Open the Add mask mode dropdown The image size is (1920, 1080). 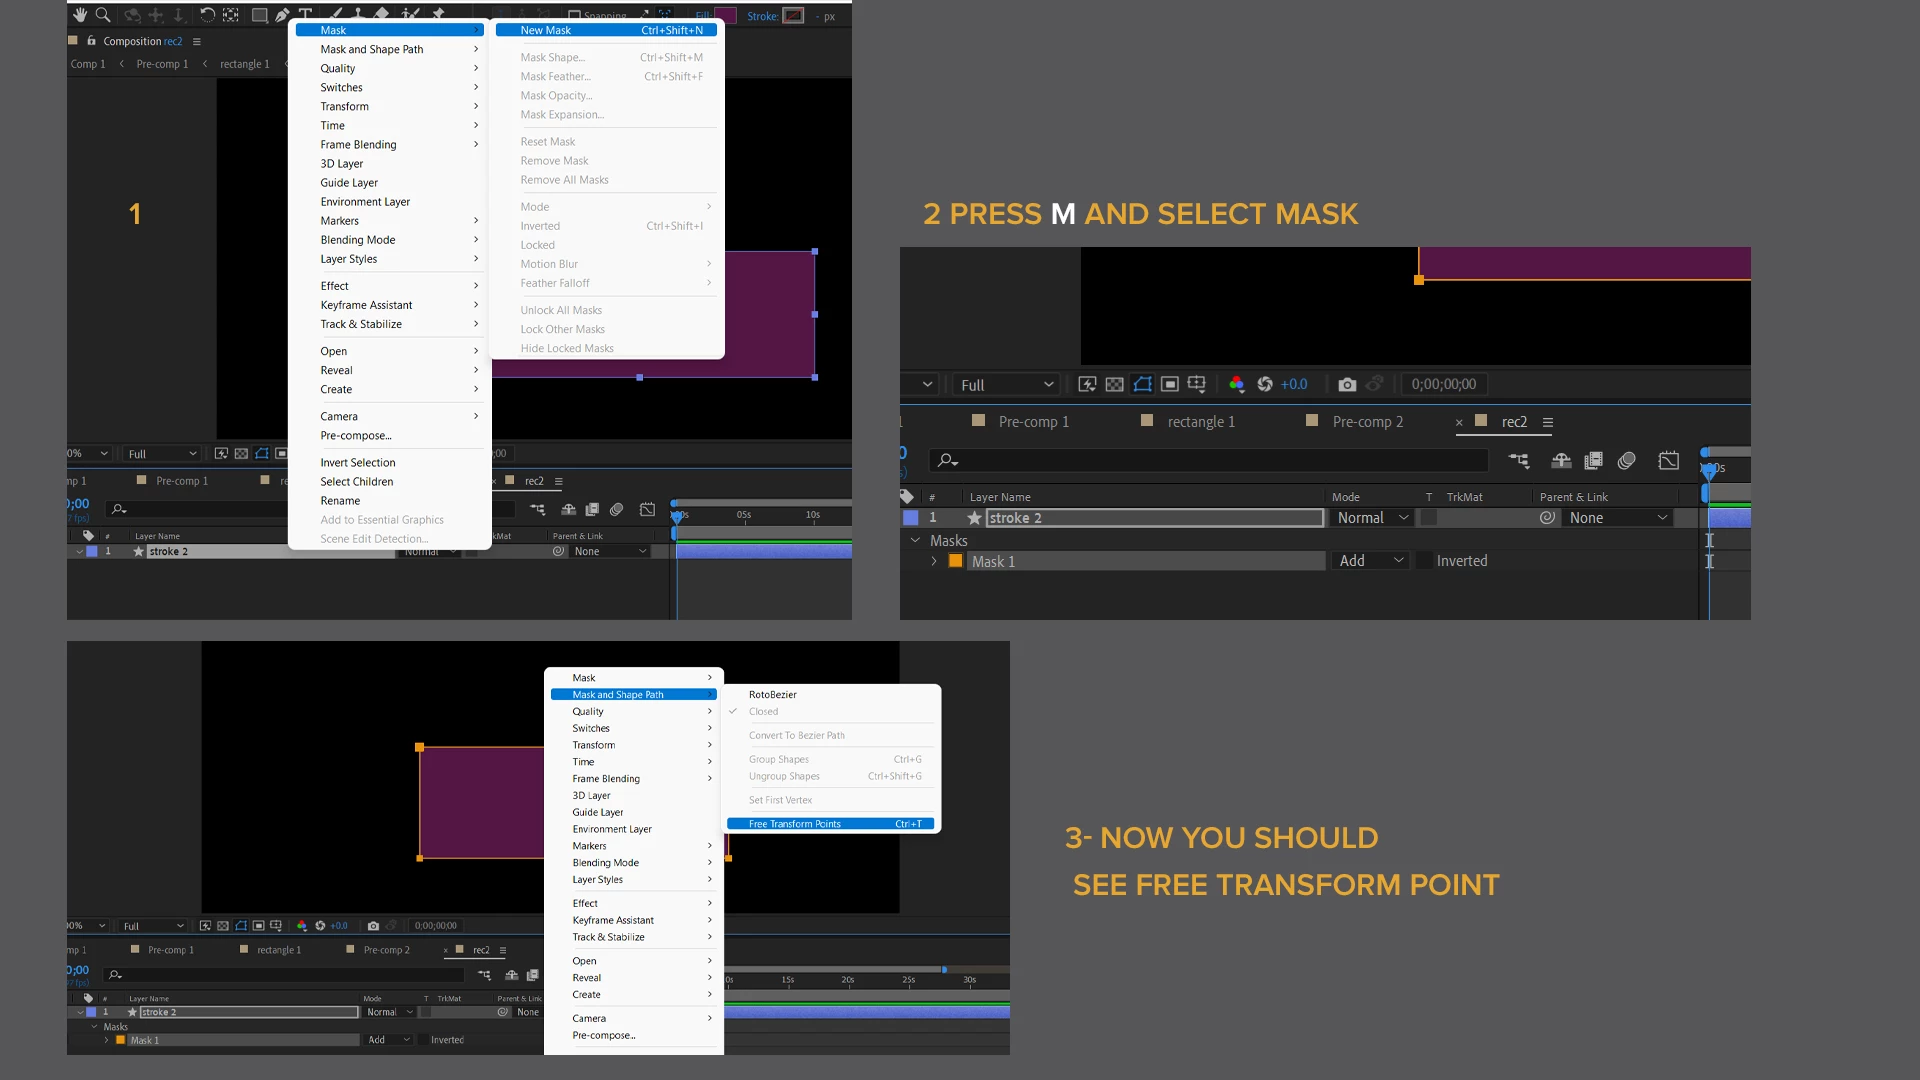(1370, 561)
